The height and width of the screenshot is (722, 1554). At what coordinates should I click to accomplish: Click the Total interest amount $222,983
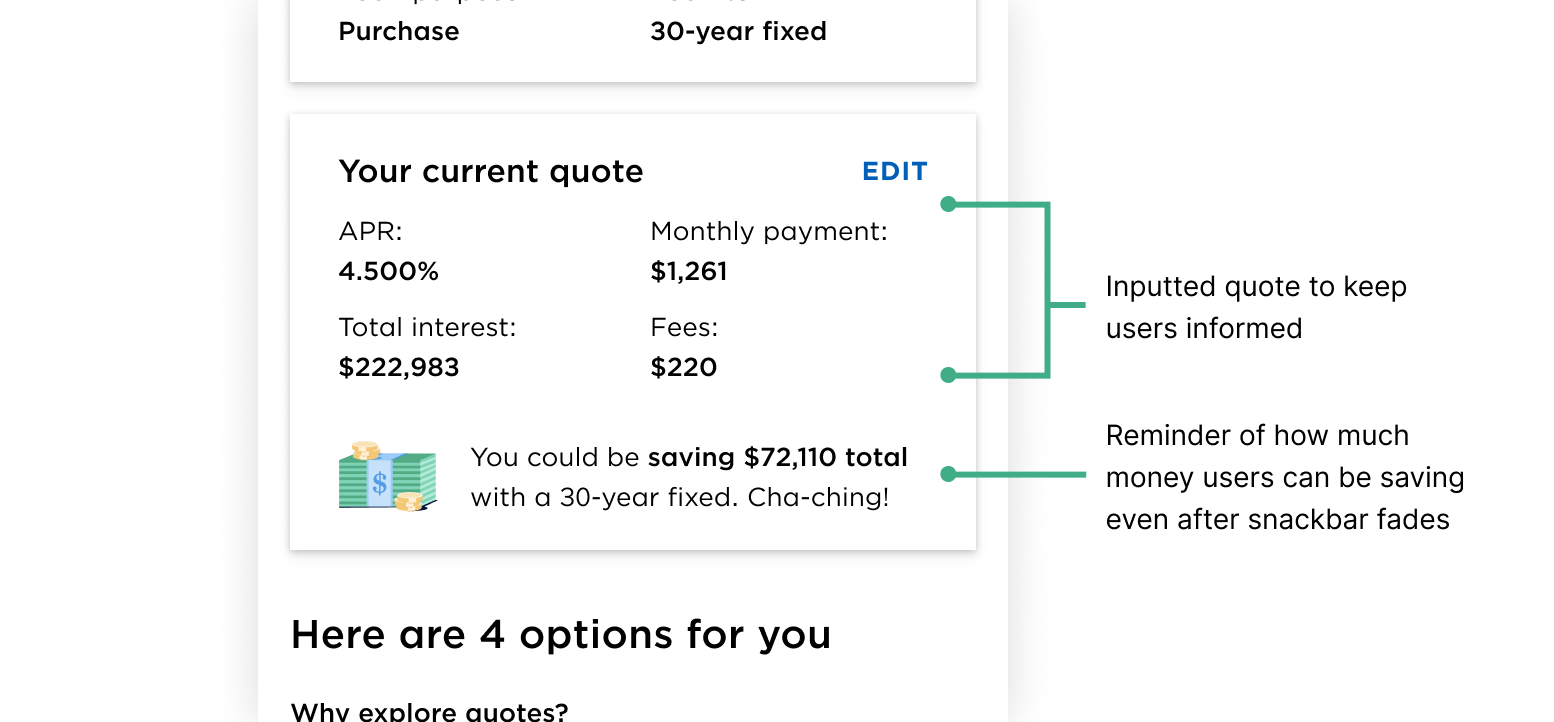[x=399, y=367]
